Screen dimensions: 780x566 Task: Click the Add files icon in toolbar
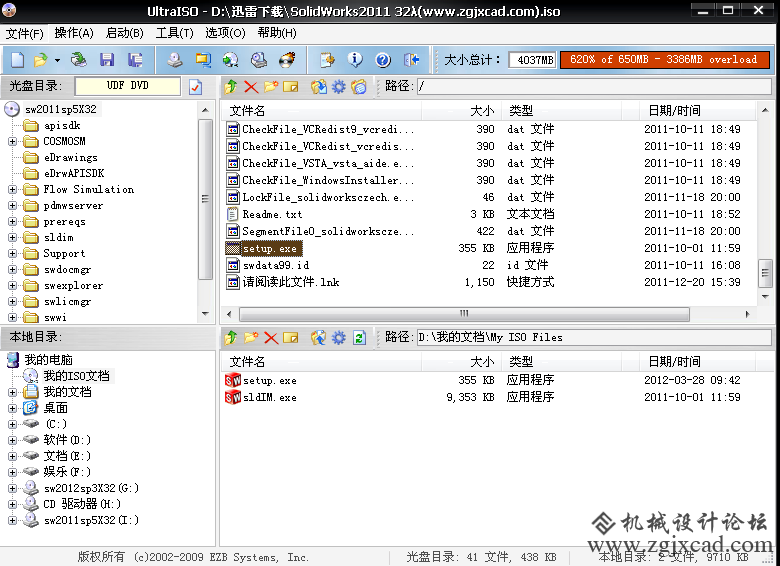coord(327,60)
